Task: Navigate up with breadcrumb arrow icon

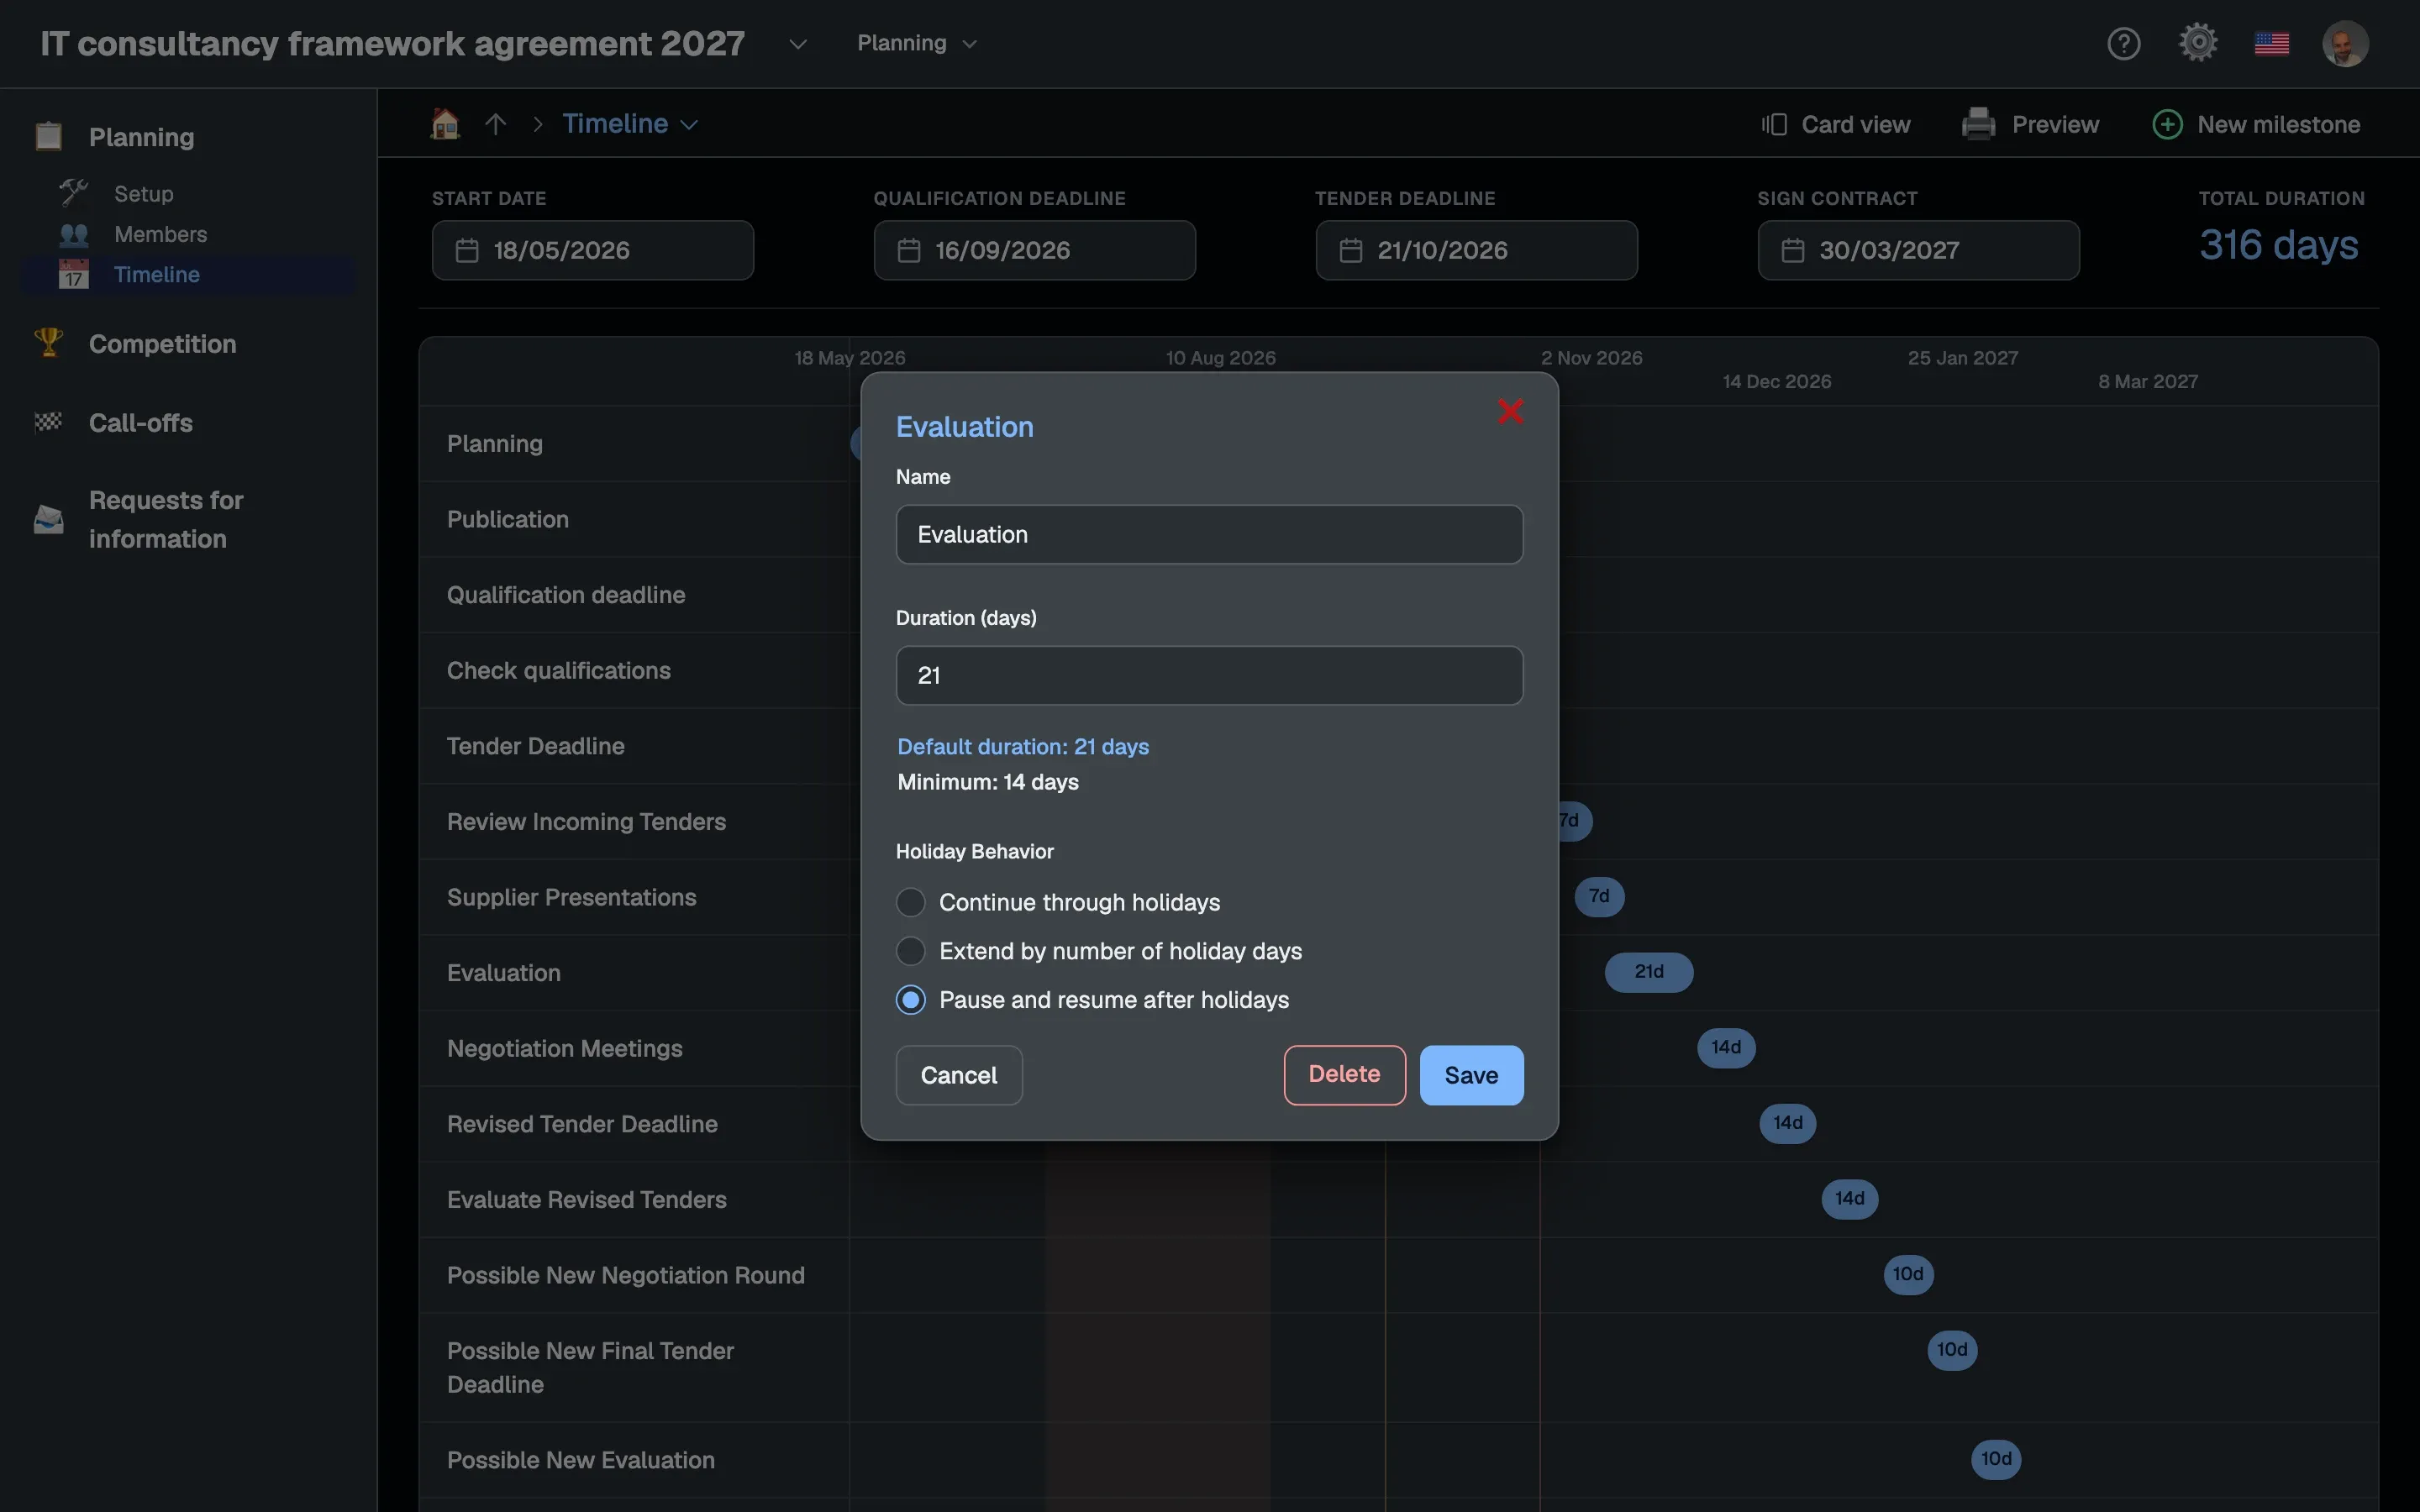Action: 495,124
